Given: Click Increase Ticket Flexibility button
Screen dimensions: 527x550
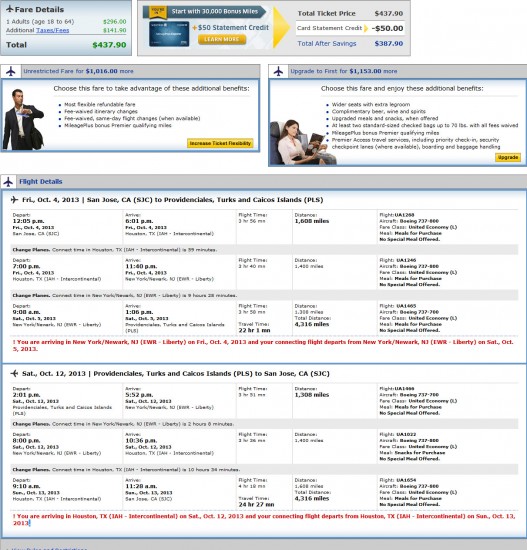Looking at the screenshot, I should [220, 143].
